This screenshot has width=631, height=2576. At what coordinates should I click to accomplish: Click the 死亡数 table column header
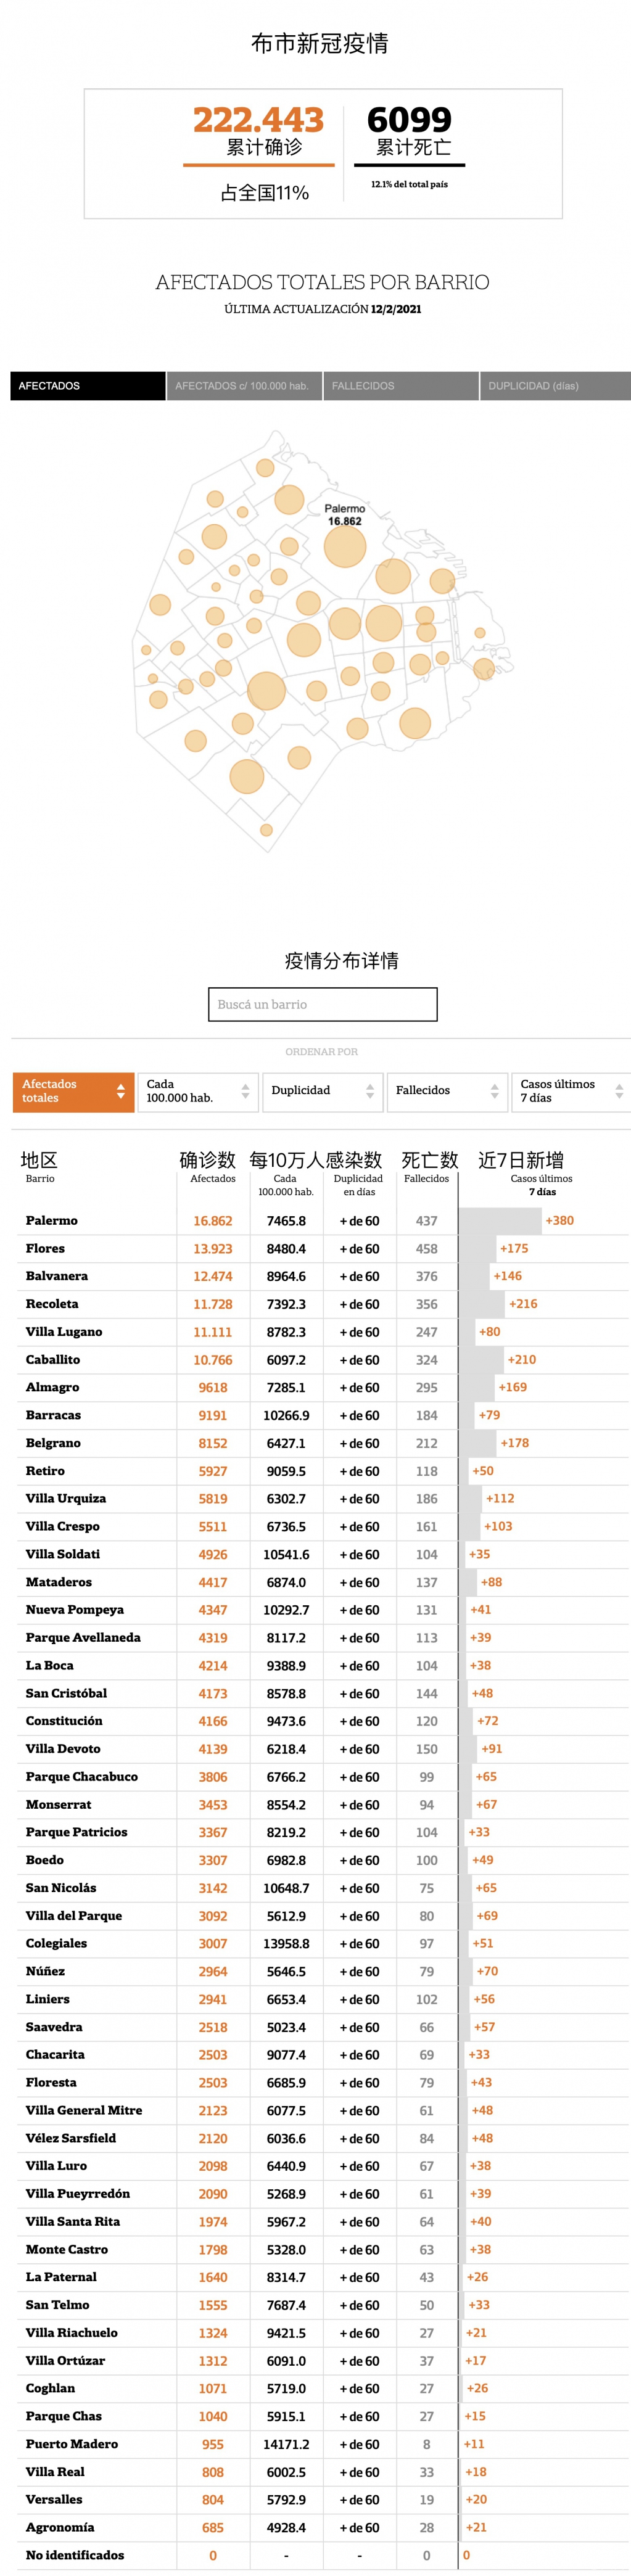[x=429, y=1160]
